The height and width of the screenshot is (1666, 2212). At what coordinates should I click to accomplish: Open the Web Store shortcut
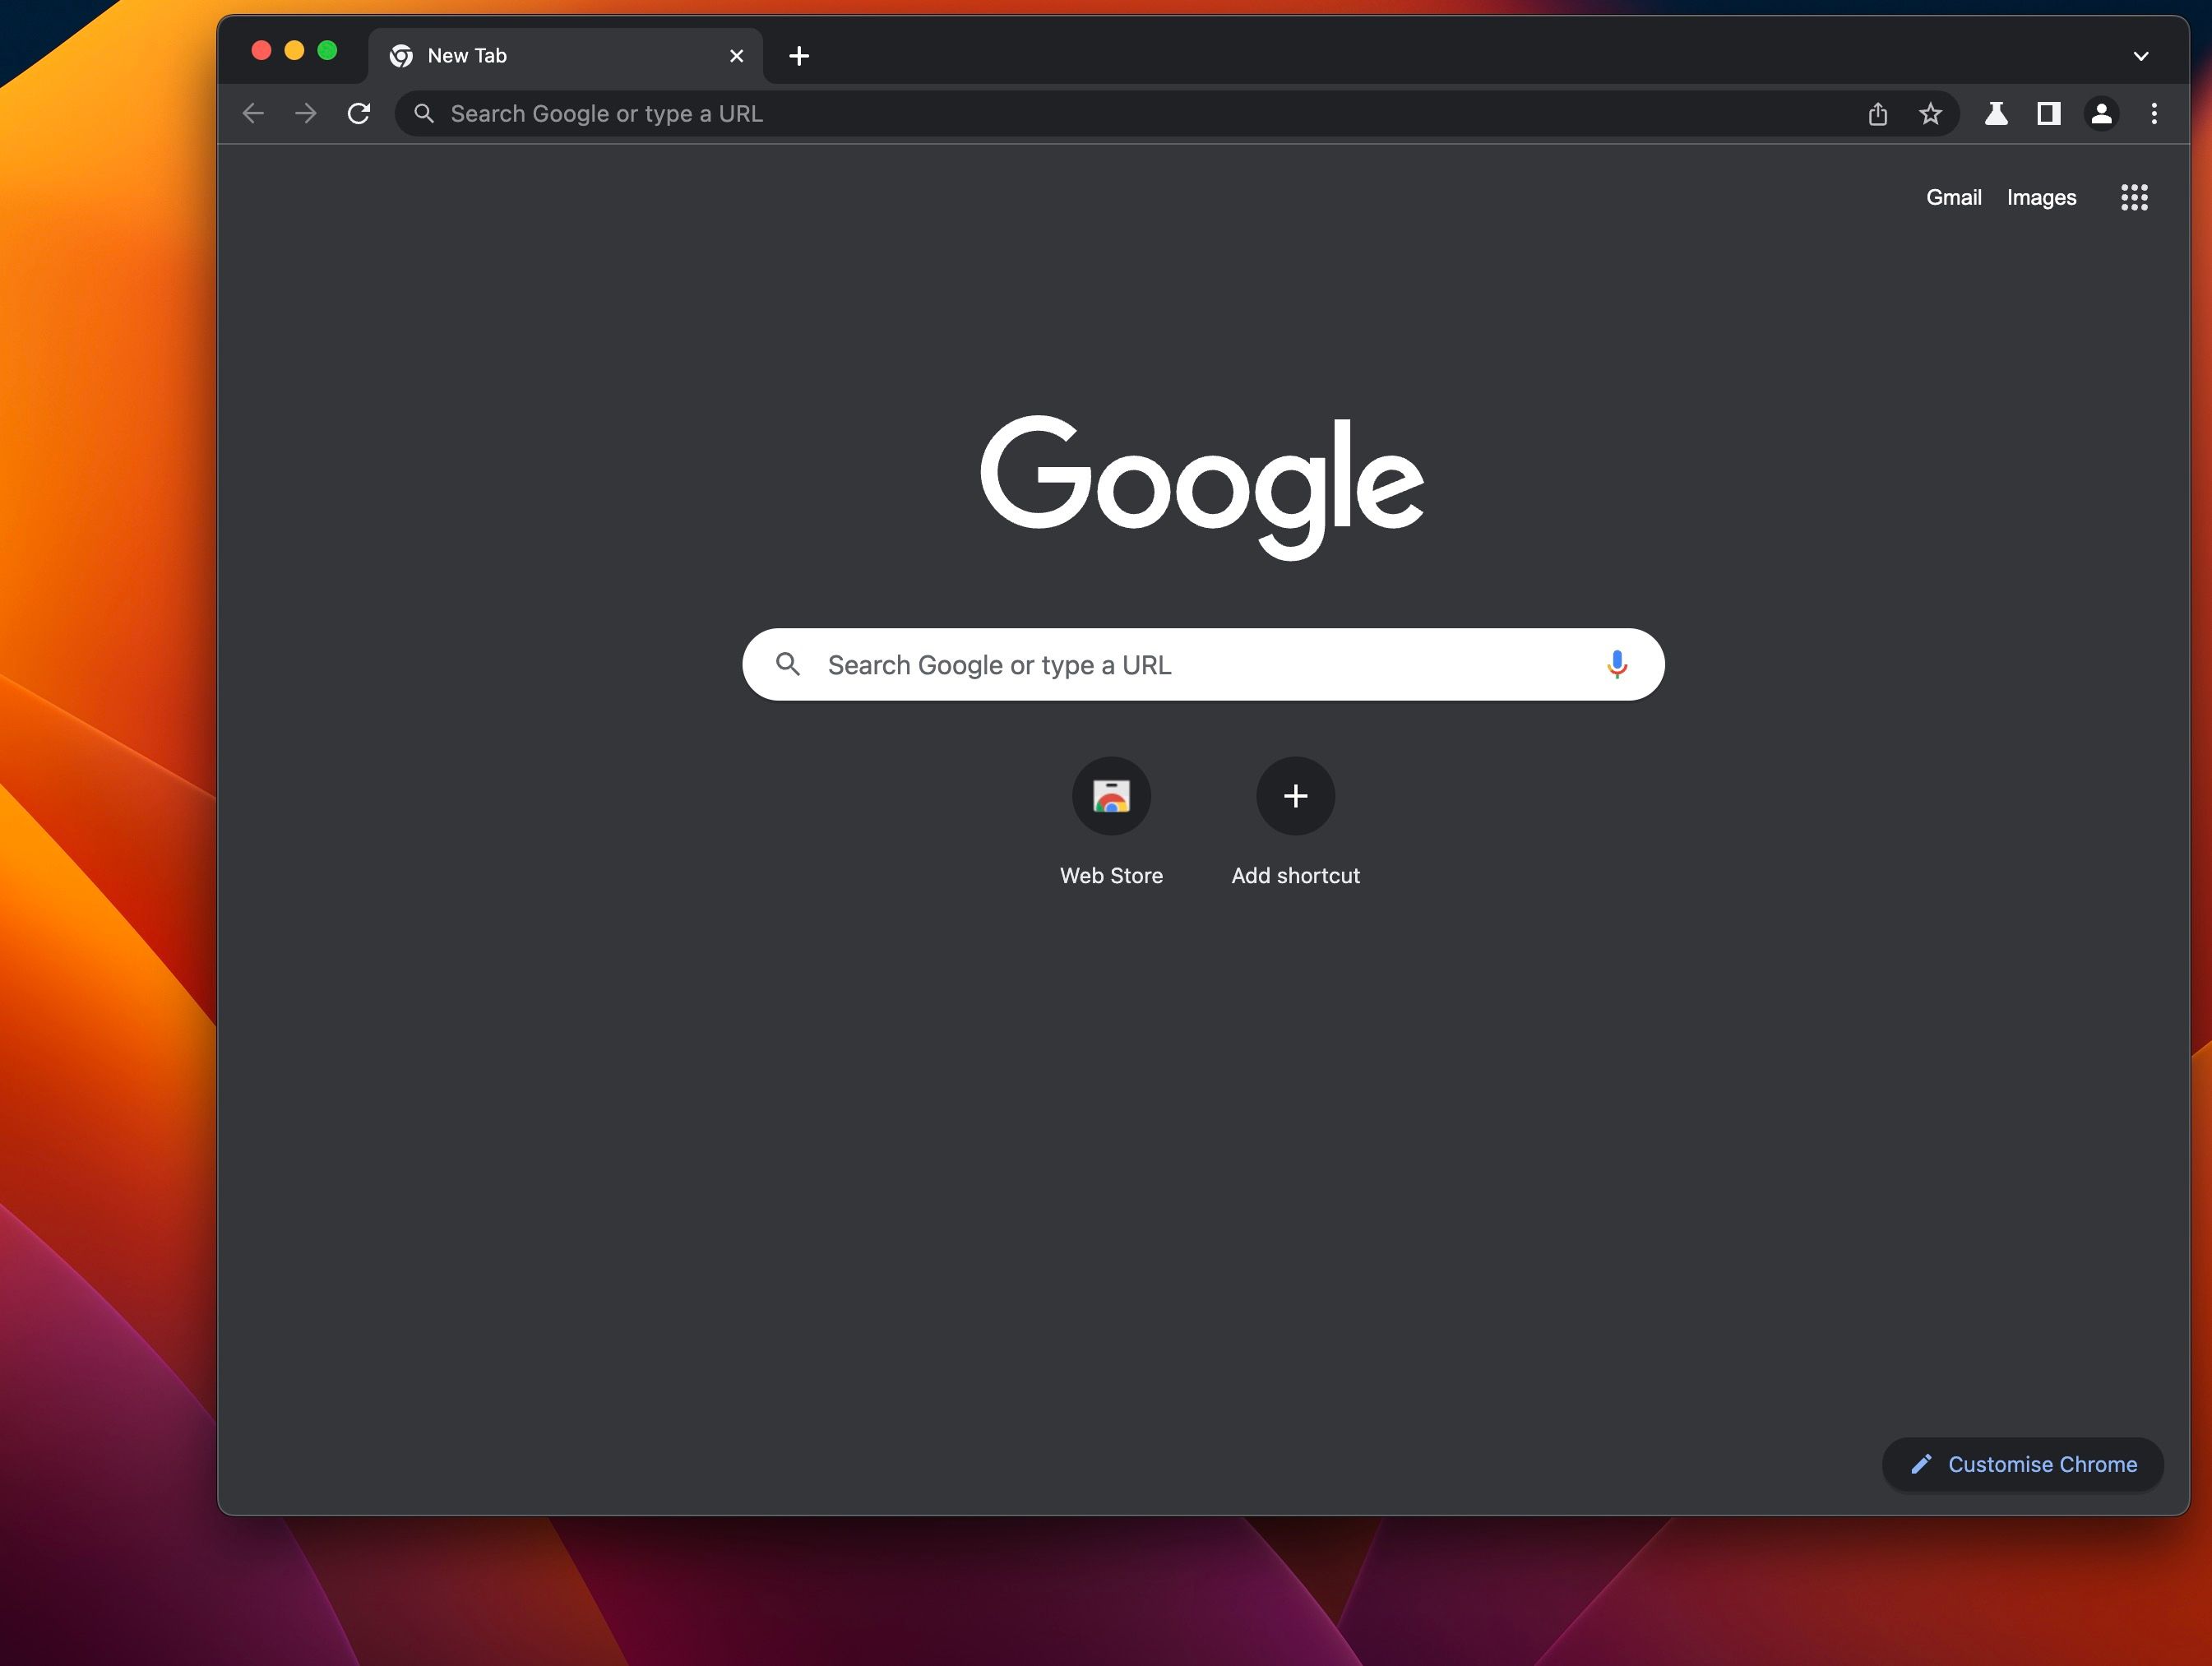point(1111,796)
